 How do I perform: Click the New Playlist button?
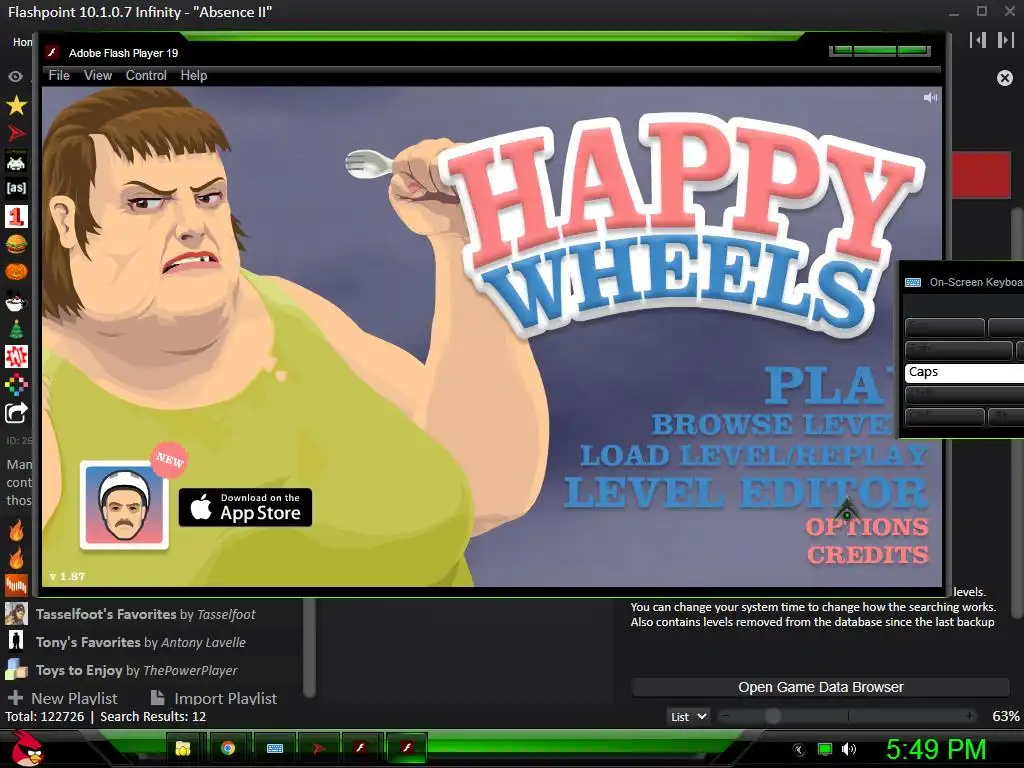click(63, 698)
